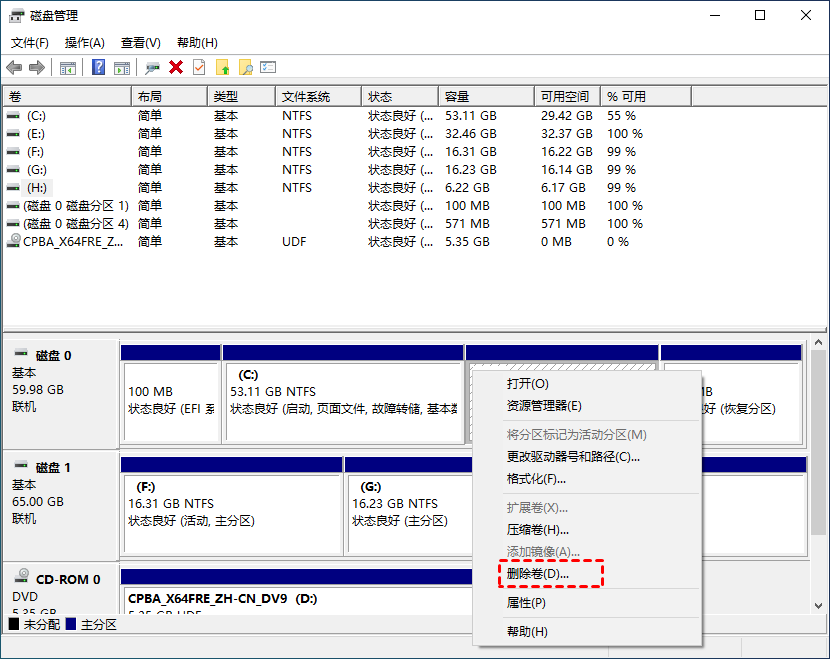Image resolution: width=830 pixels, height=659 pixels.
Task: Click the rescan disks toolbar icon
Action: [152, 67]
